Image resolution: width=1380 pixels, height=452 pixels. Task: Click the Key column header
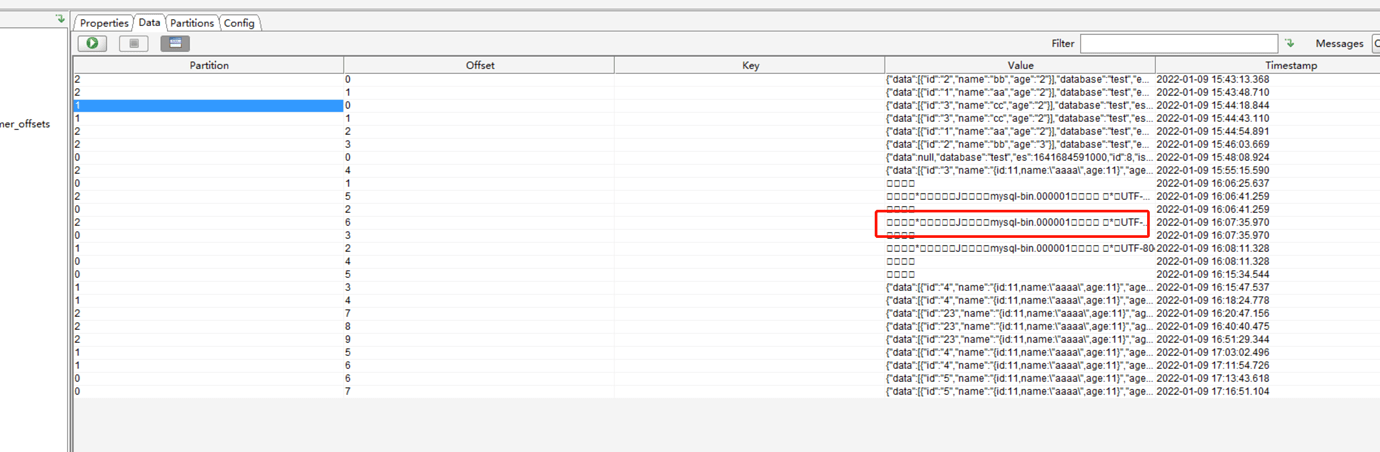(750, 65)
